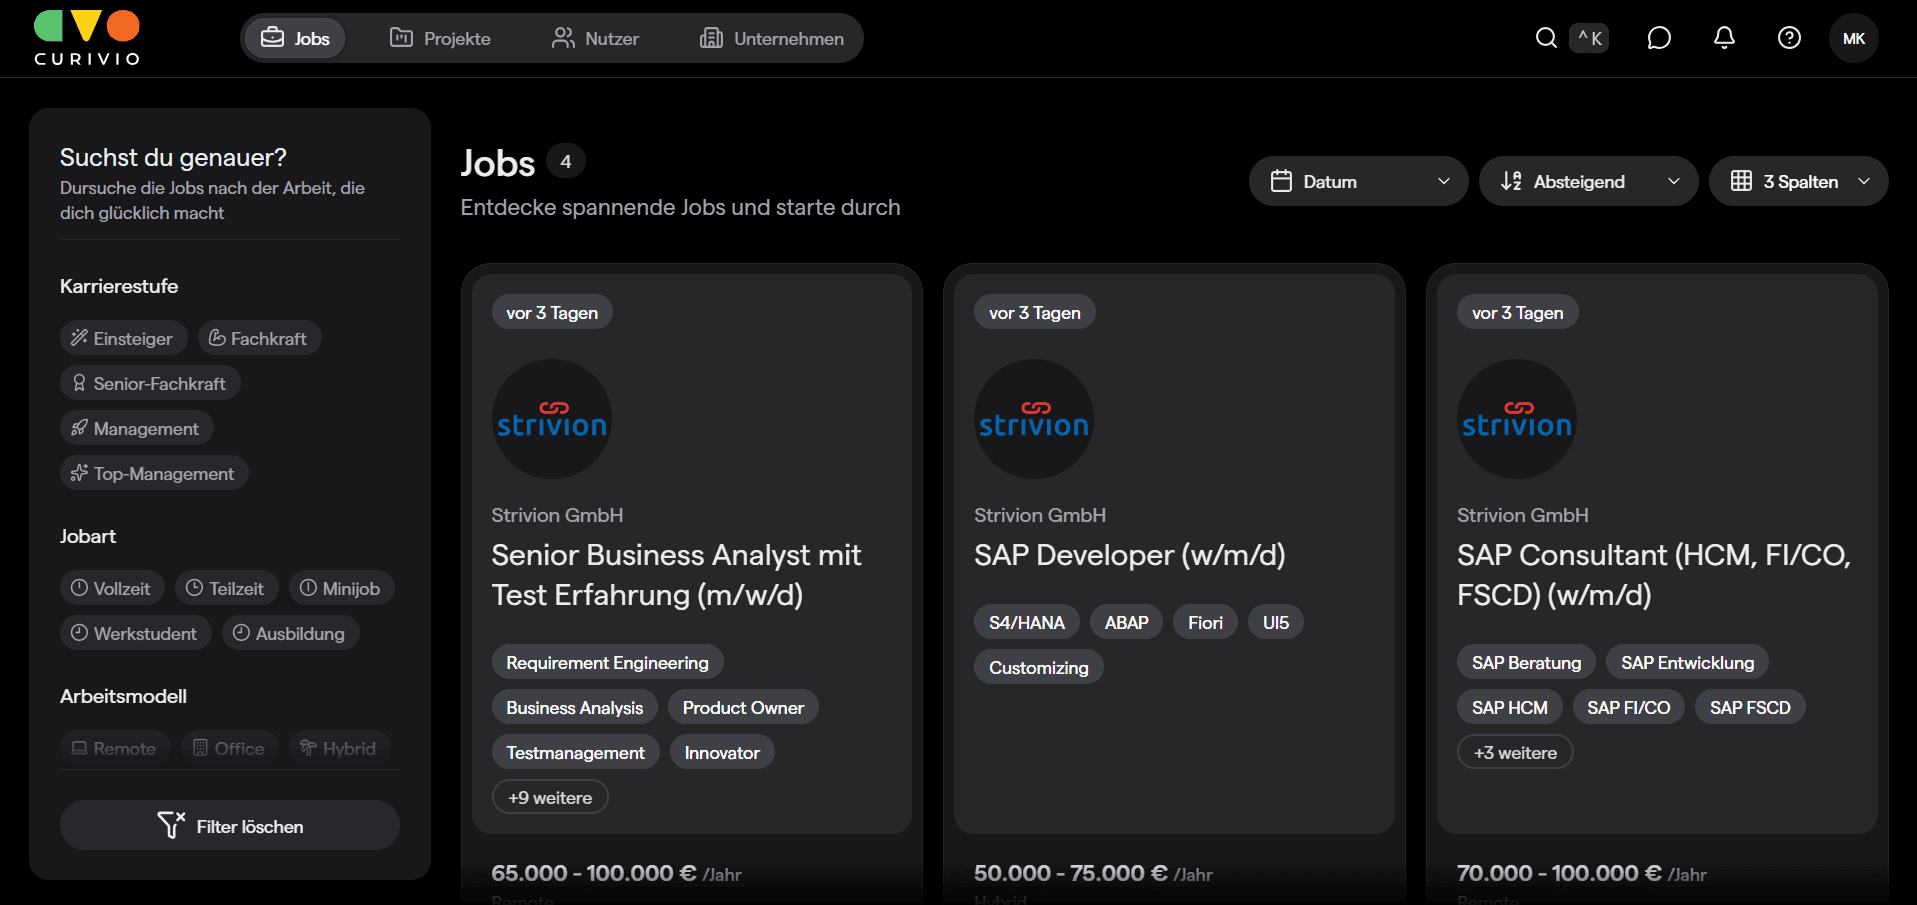This screenshot has width=1917, height=905.
Task: Toggle the Top-Management filter chip
Action: coord(154,473)
